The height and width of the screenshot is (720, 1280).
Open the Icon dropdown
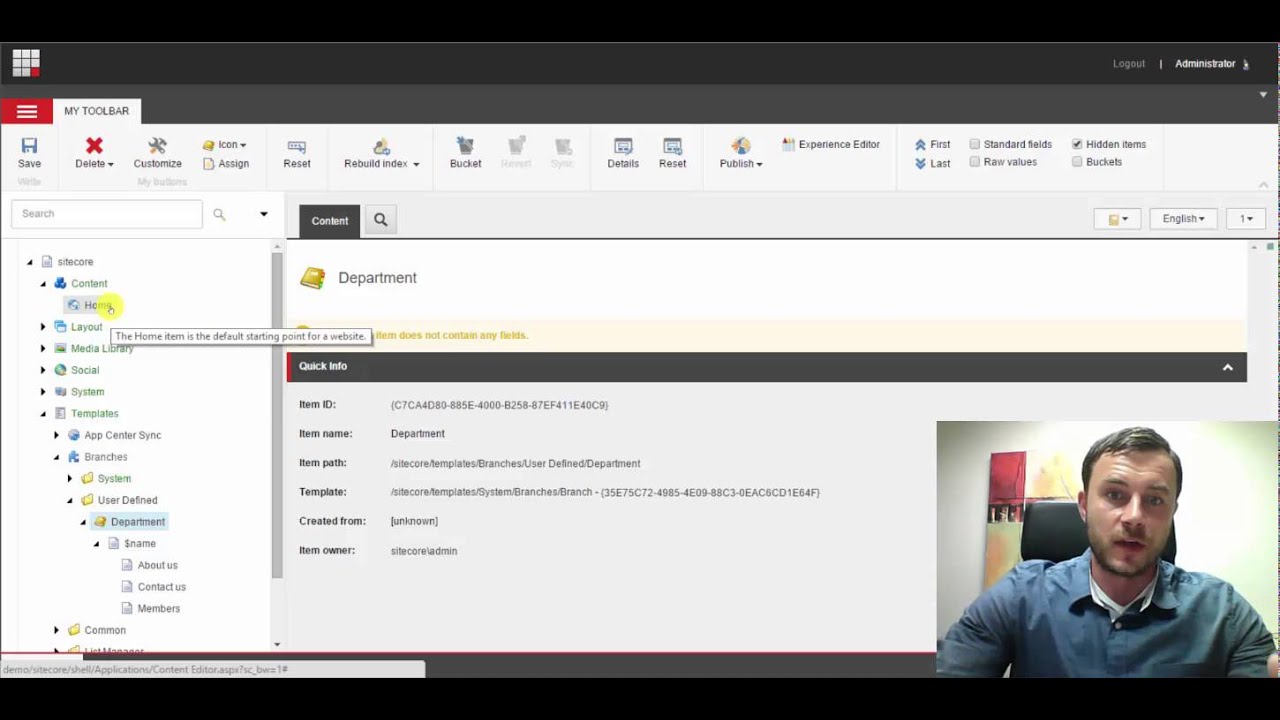coord(224,144)
